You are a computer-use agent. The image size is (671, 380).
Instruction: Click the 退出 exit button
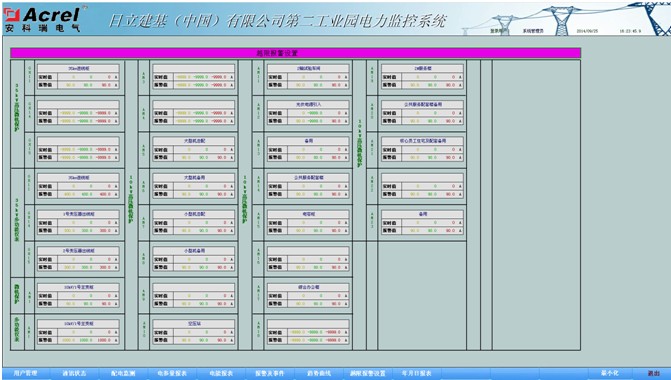(653, 374)
